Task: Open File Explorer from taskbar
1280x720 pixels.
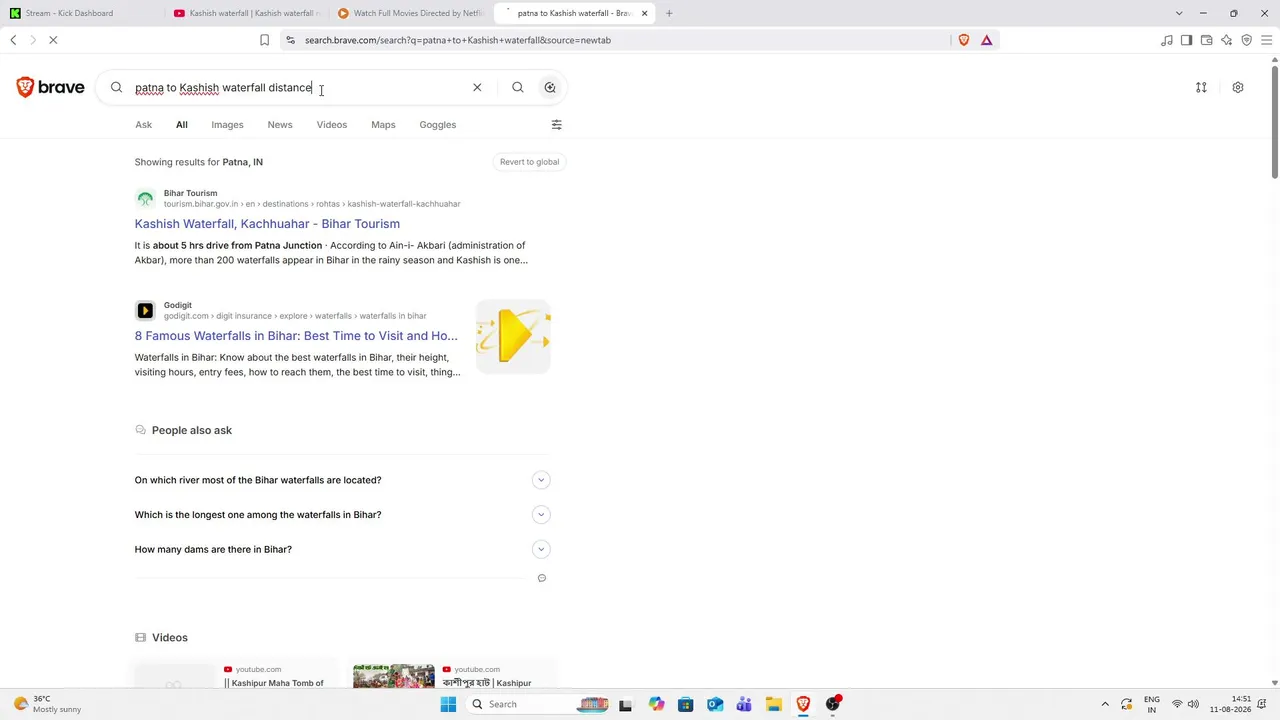Action: click(774, 704)
